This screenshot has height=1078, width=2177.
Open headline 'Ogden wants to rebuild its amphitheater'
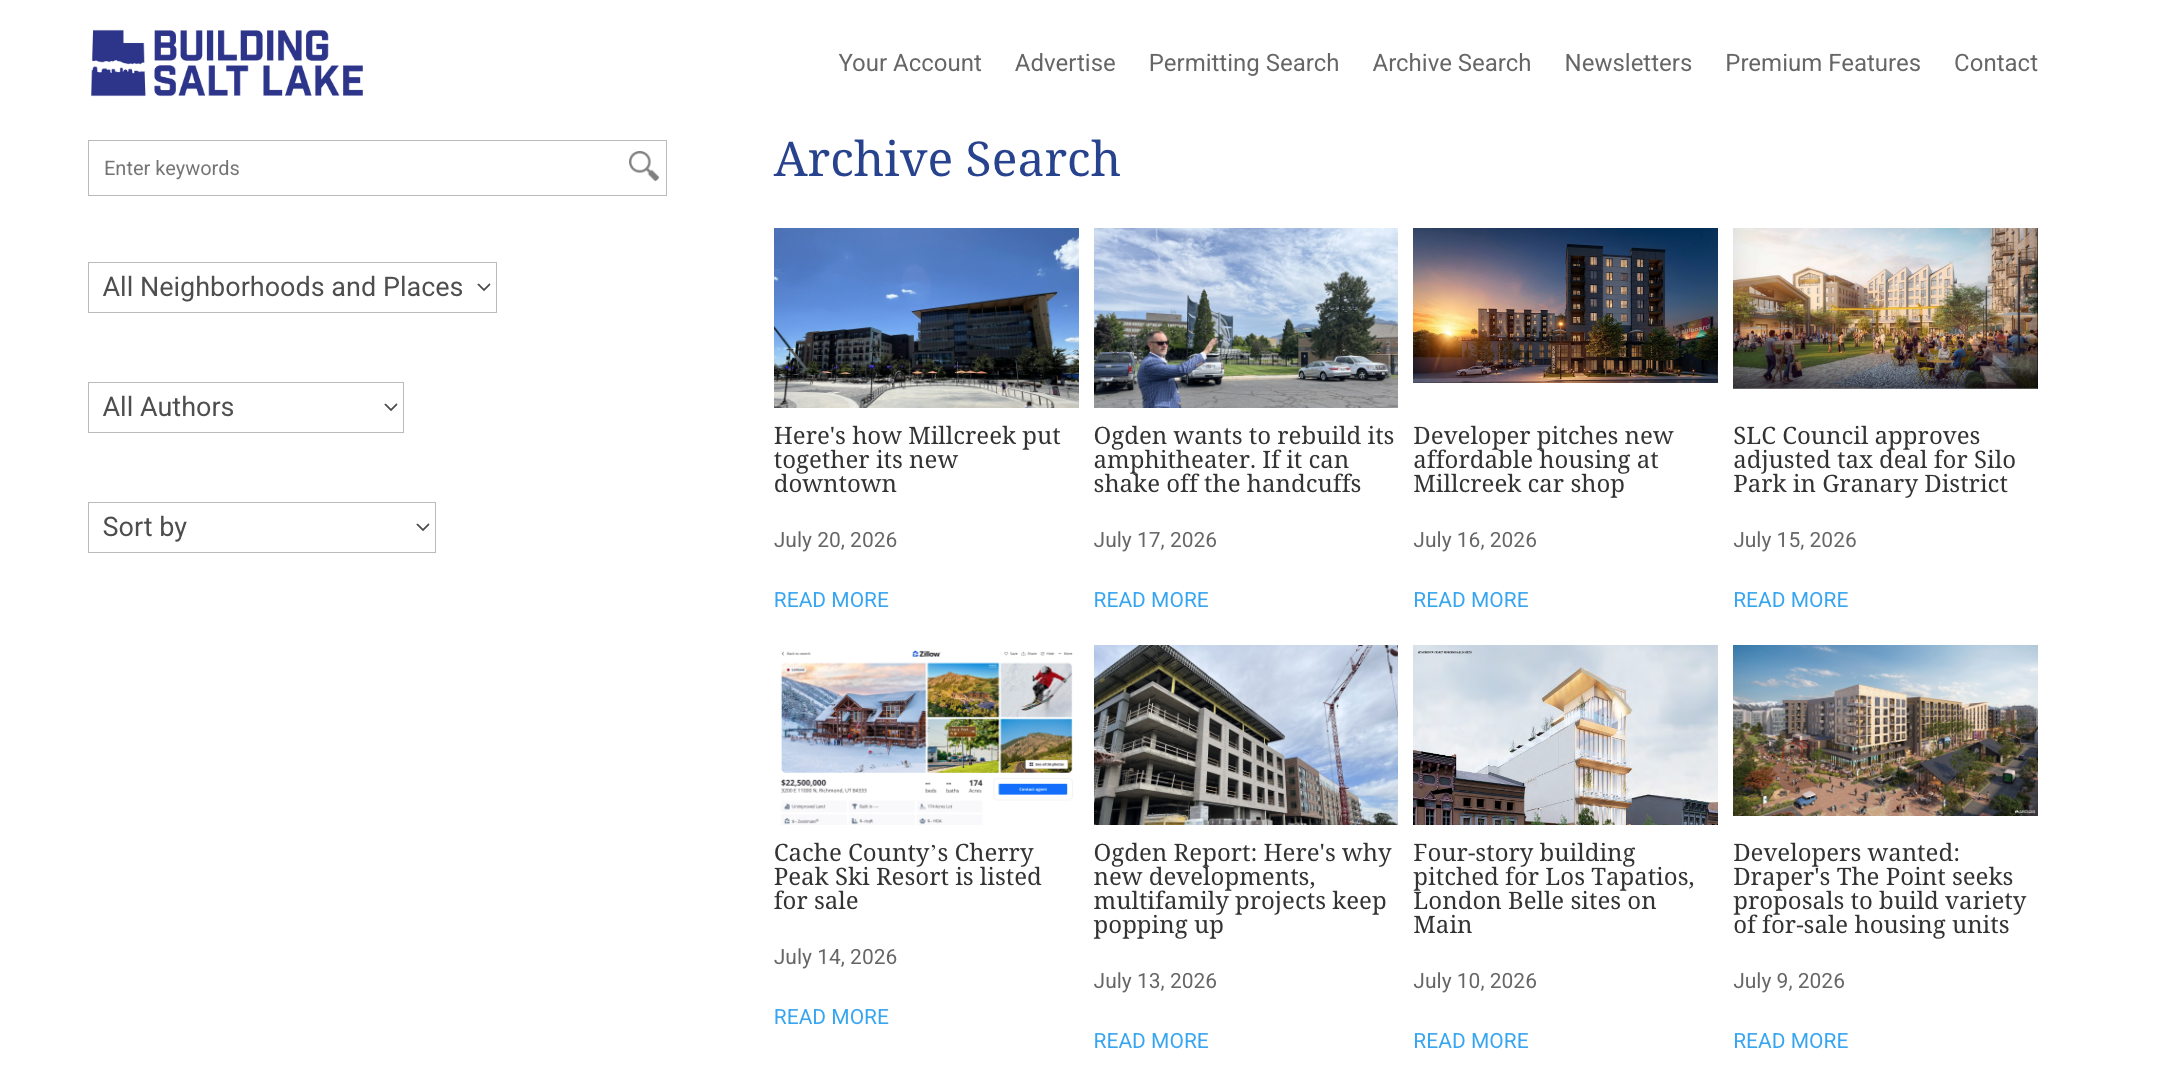pos(1244,460)
